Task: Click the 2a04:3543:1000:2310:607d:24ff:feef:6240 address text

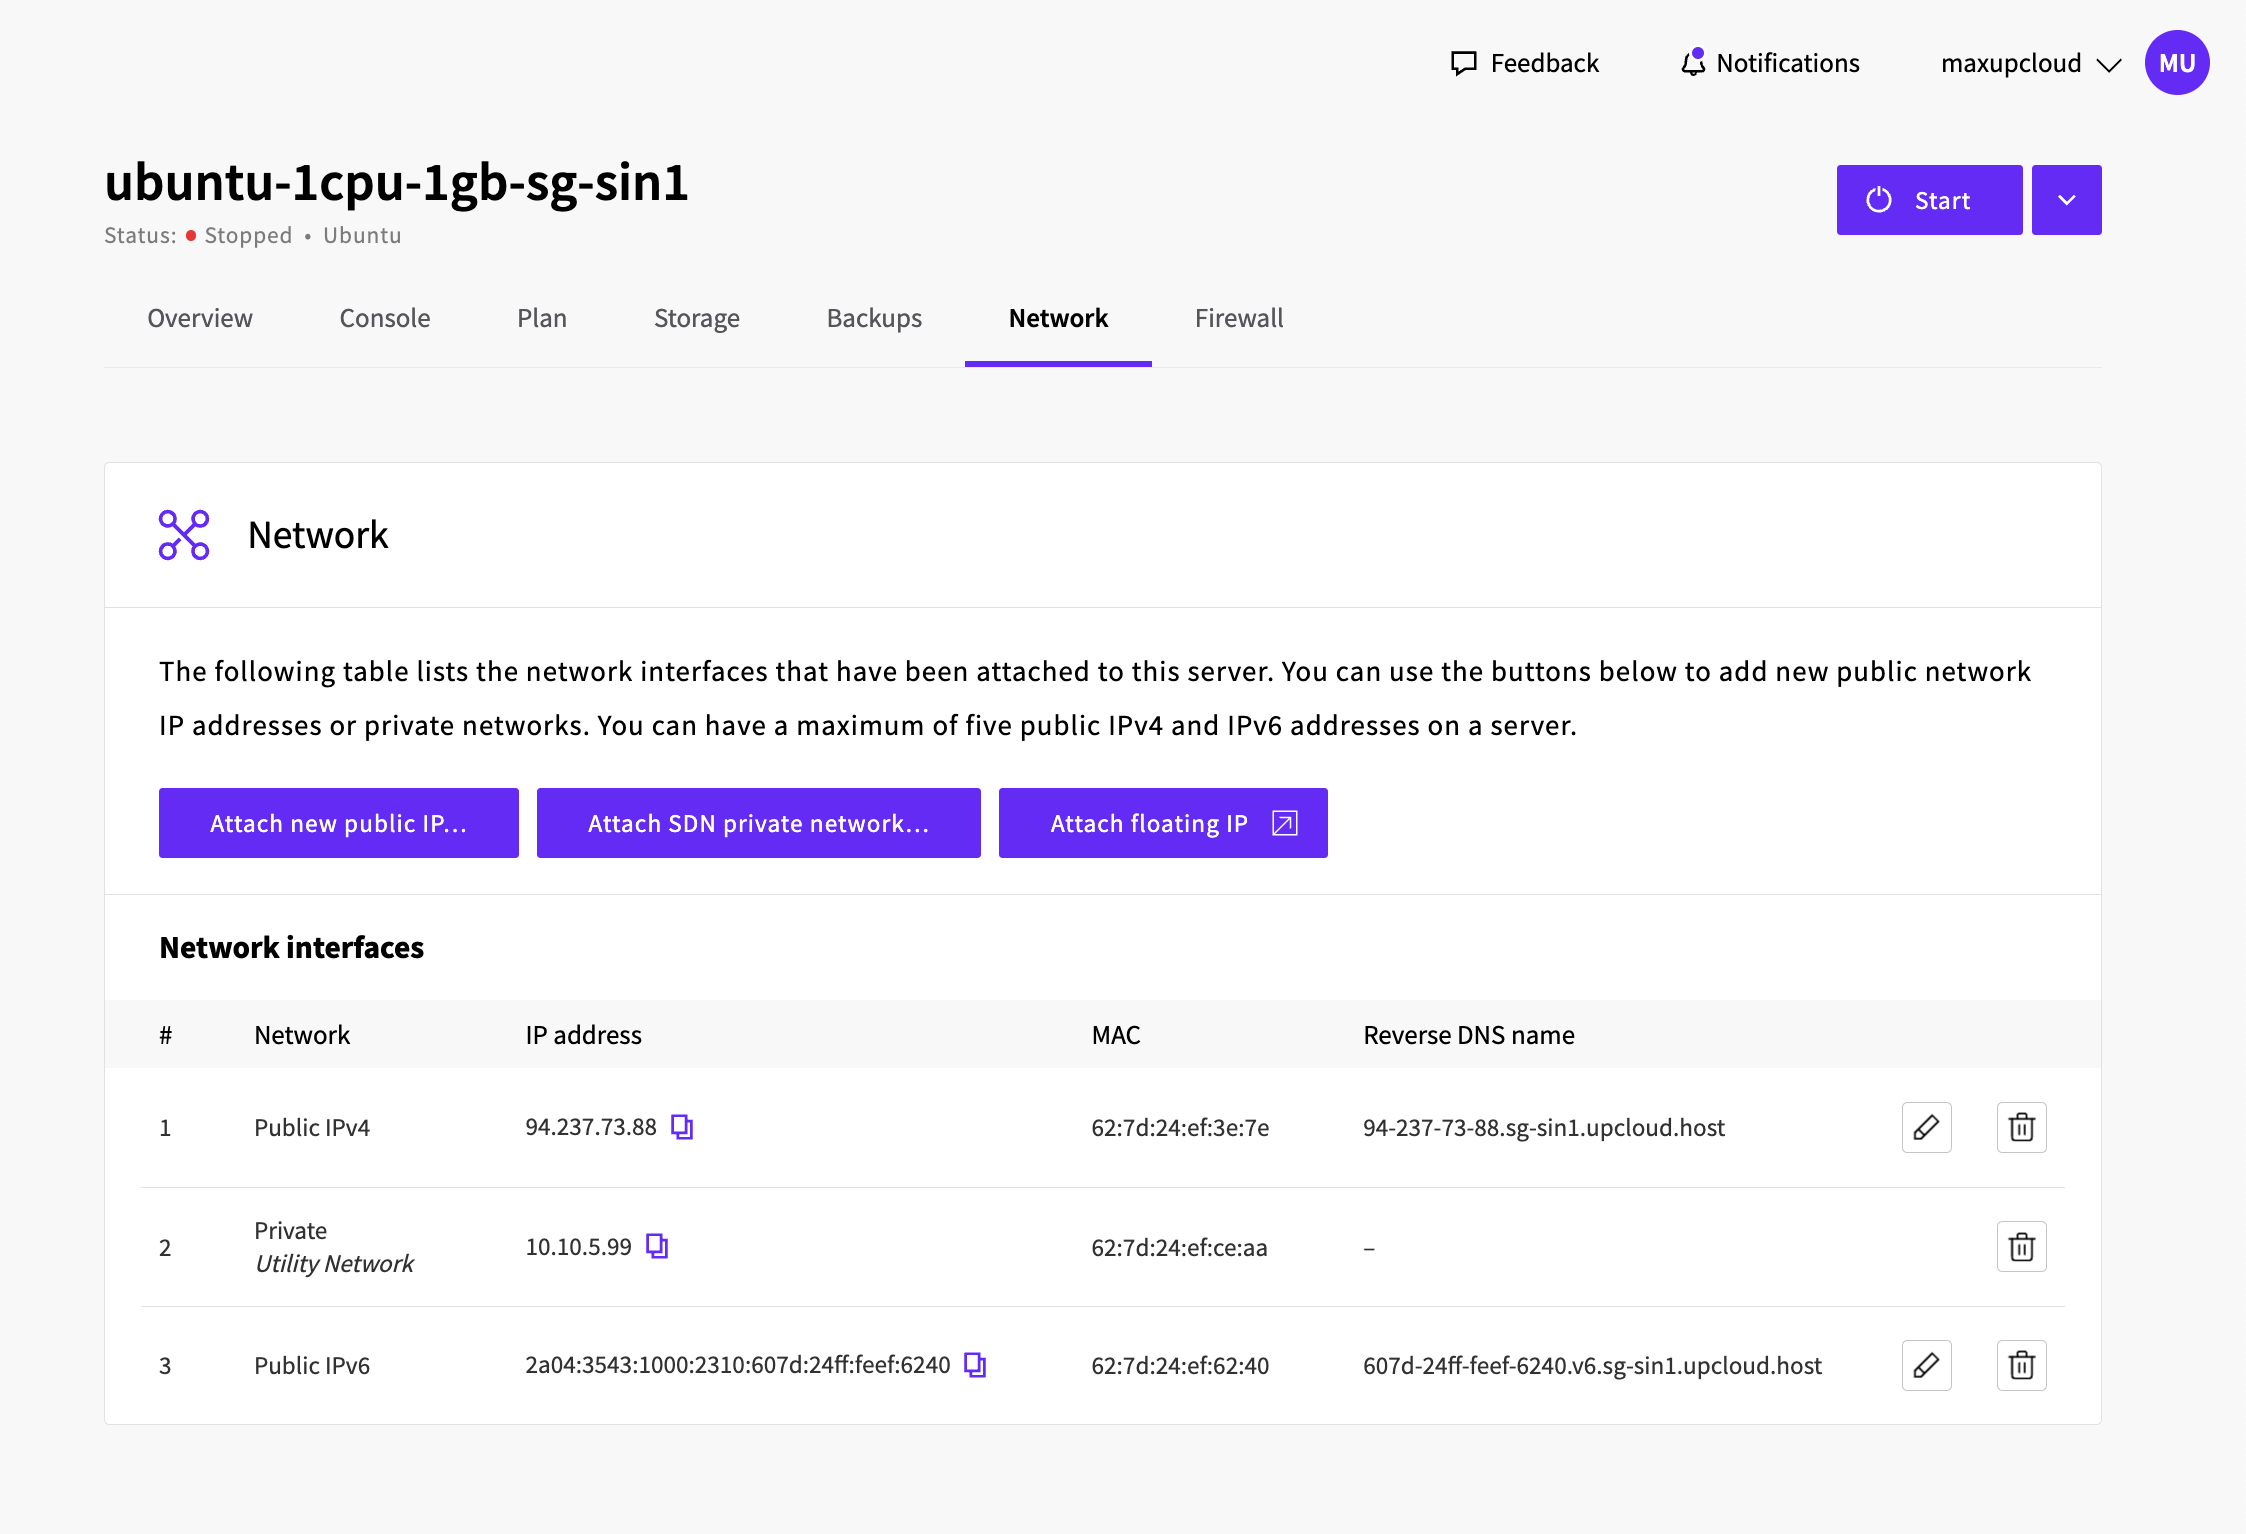Action: tap(738, 1365)
